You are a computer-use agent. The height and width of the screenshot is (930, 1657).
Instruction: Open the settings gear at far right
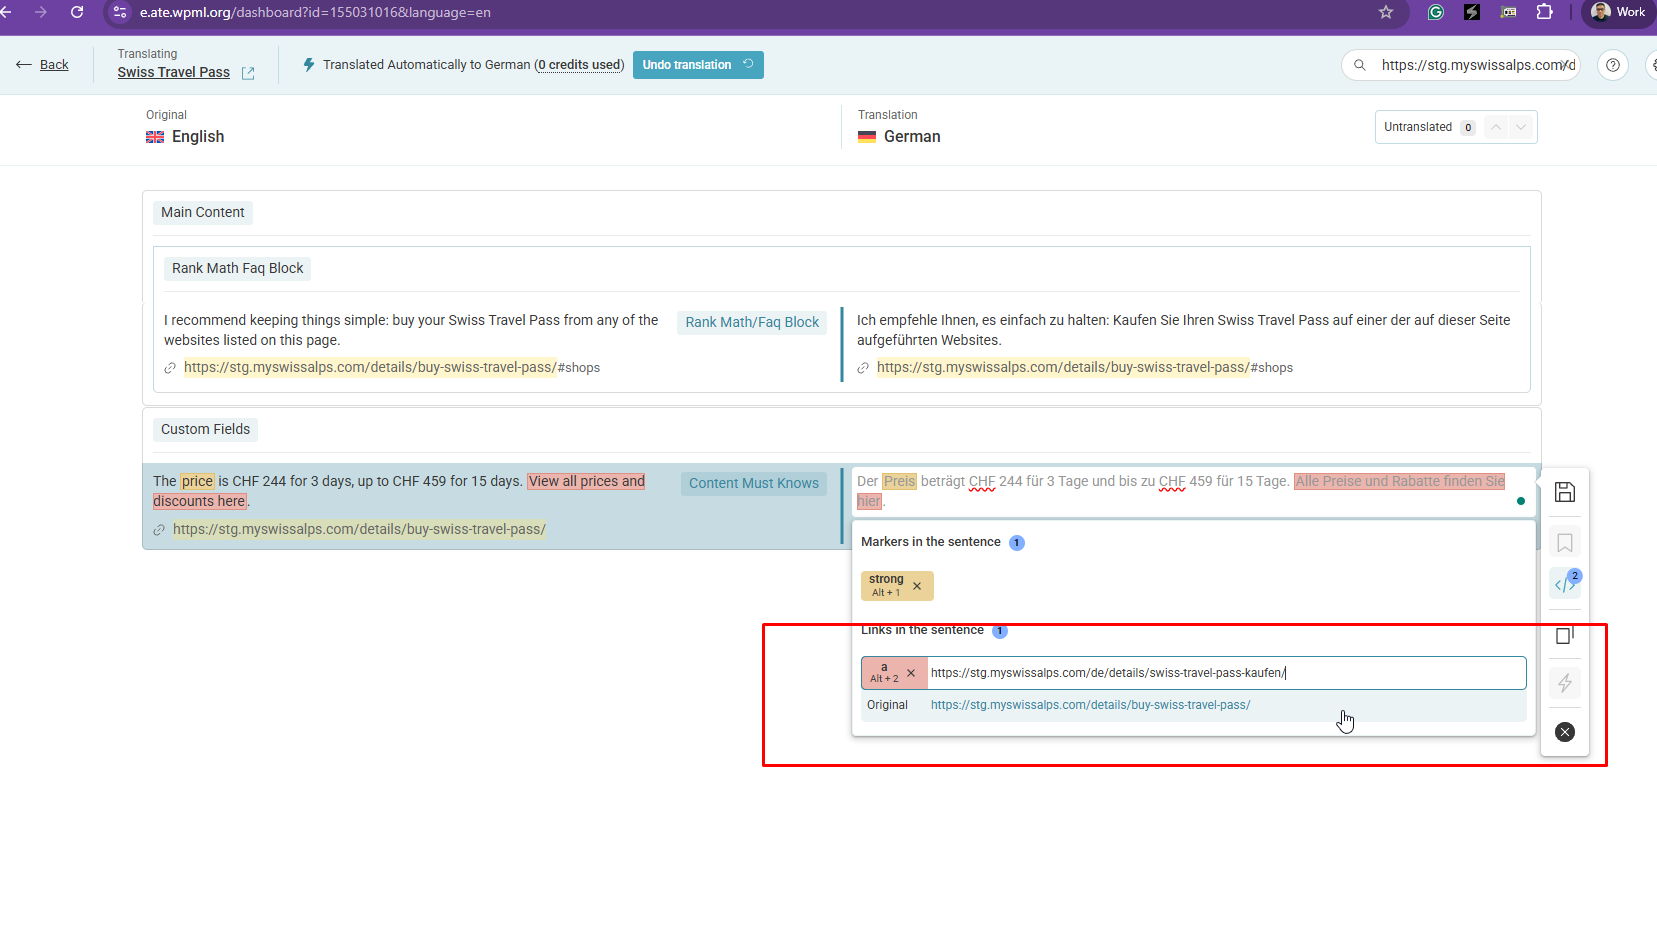tap(1652, 65)
